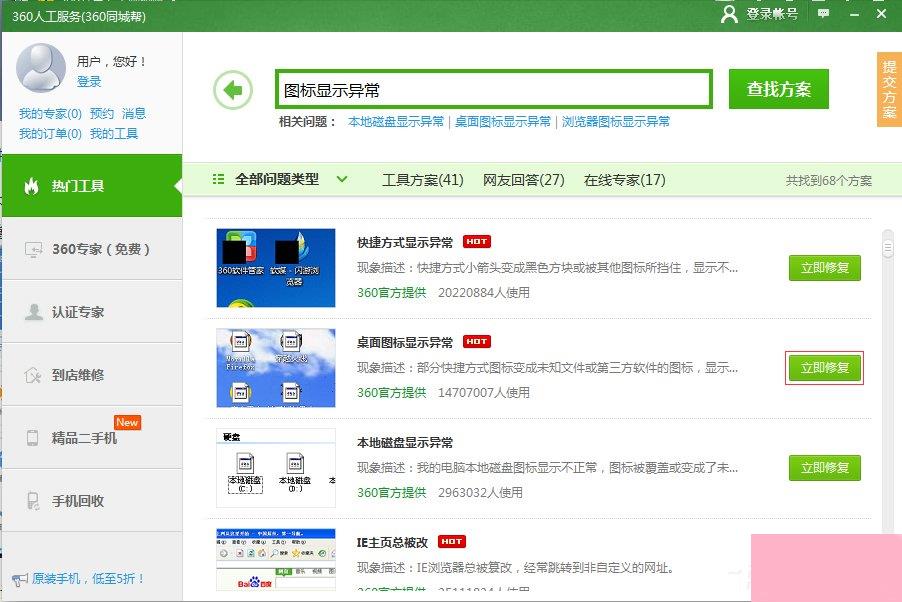Click the 20220884人使用 usage count
902x602 pixels.
coord(484,292)
